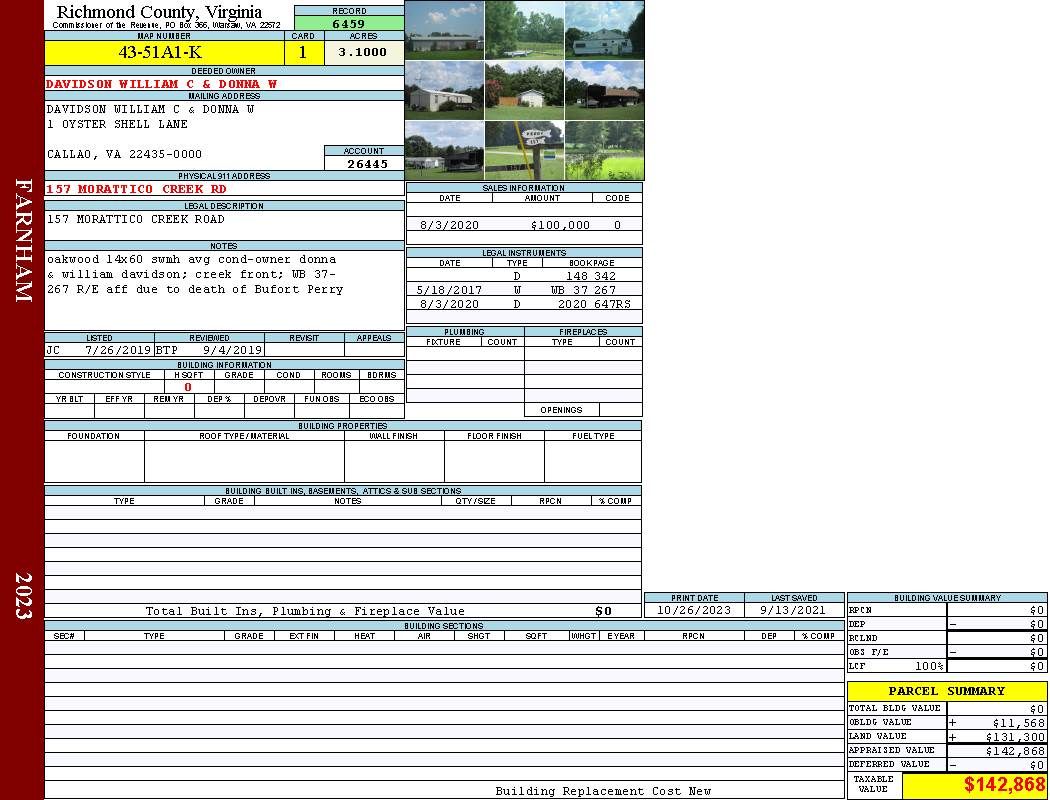
Task: Click the green record number 6459 field
Action: 348,23
